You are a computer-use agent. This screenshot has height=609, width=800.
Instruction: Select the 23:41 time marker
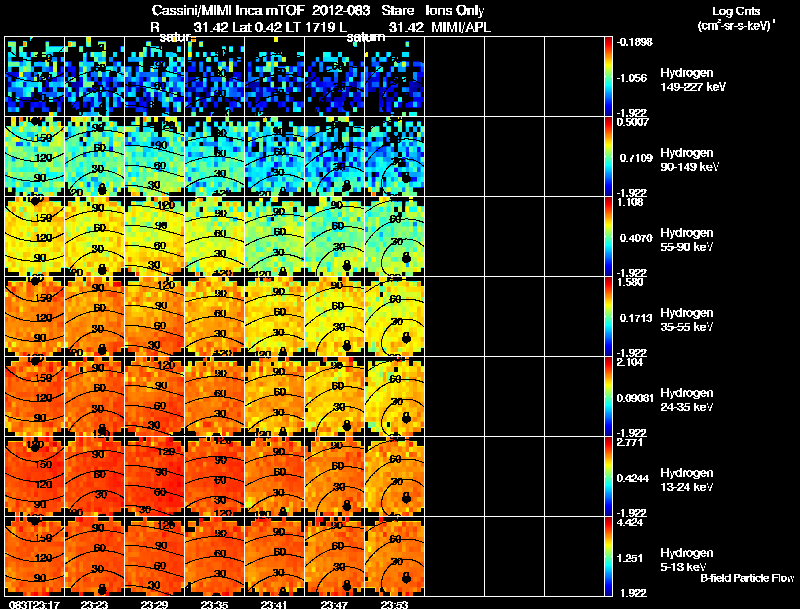(274, 604)
